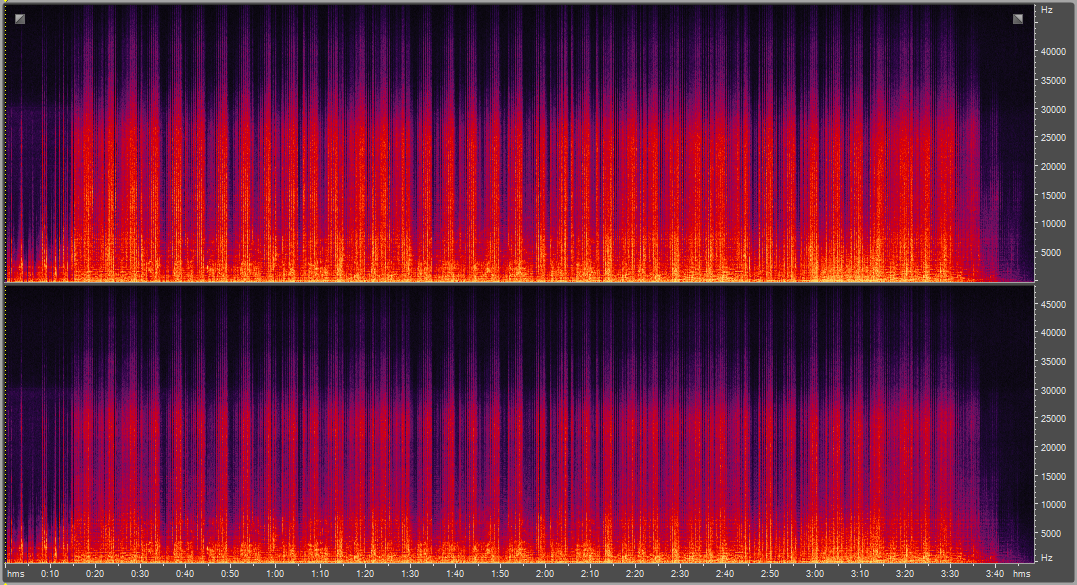Click 20000 on the lower channel frequency scale
1077x585 pixels.
tap(1054, 447)
